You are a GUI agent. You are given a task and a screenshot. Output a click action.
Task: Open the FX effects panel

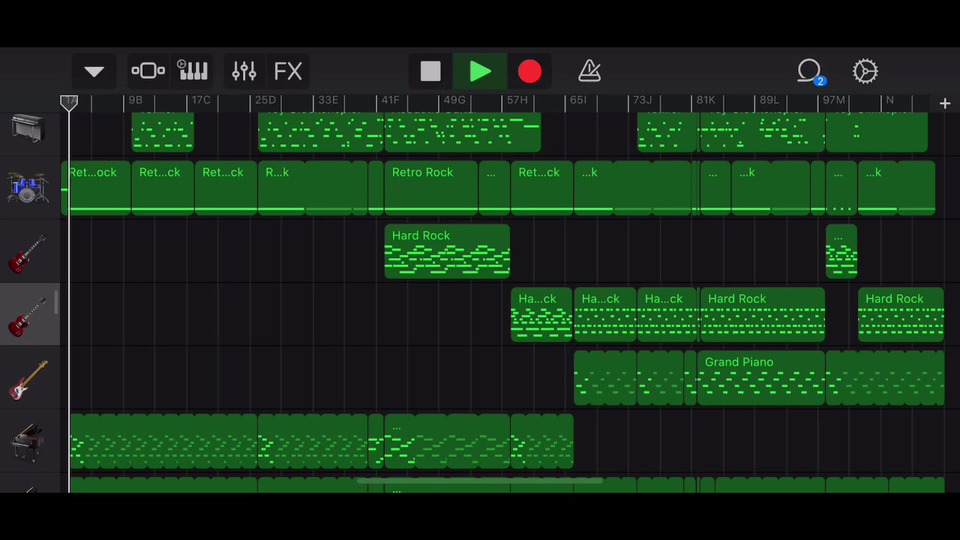click(288, 71)
